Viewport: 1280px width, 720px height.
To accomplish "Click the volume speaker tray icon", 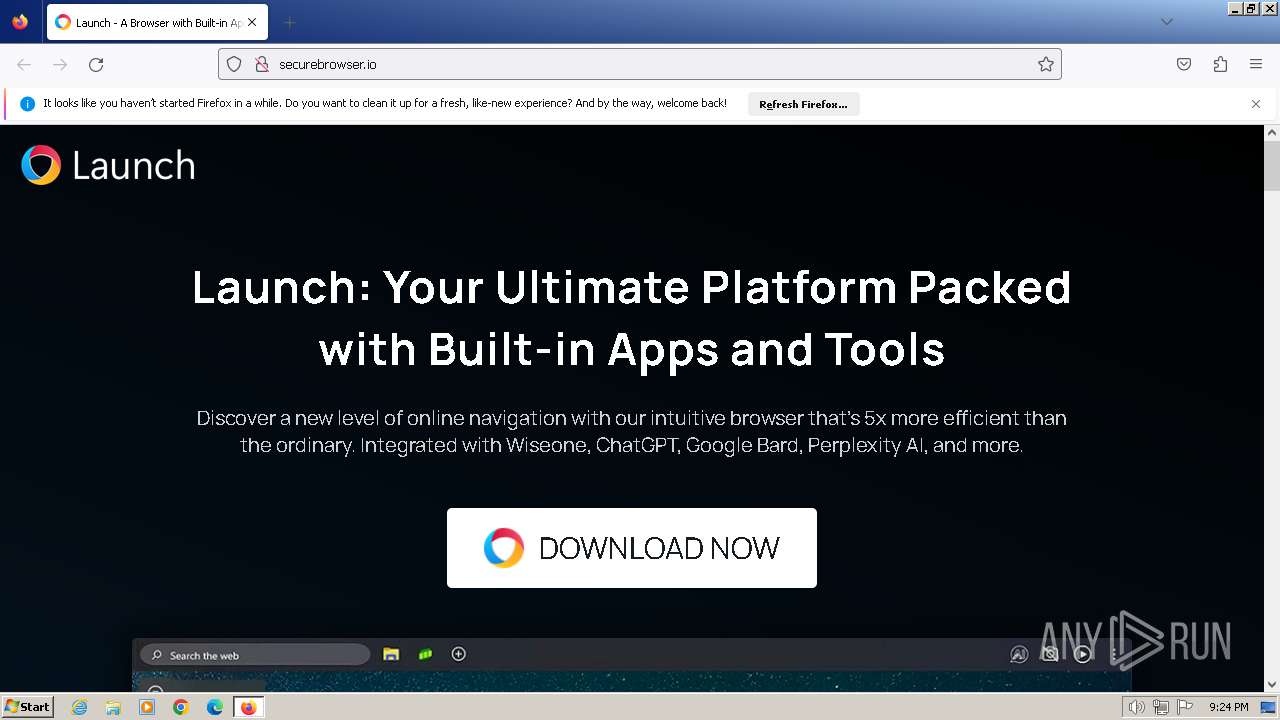I will [x=1137, y=707].
